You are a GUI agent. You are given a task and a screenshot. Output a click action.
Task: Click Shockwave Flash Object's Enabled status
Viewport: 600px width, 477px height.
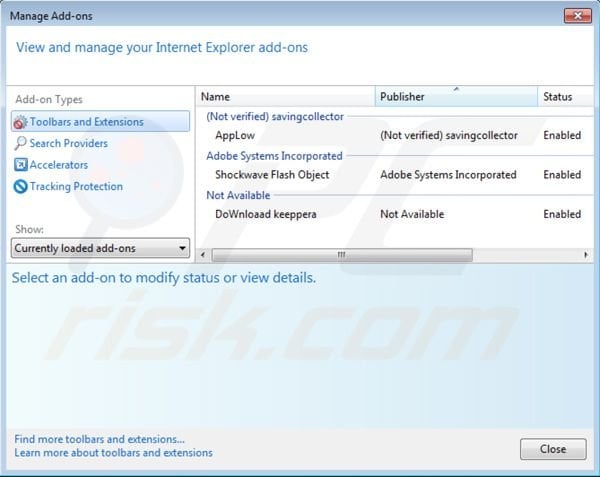tap(562, 175)
